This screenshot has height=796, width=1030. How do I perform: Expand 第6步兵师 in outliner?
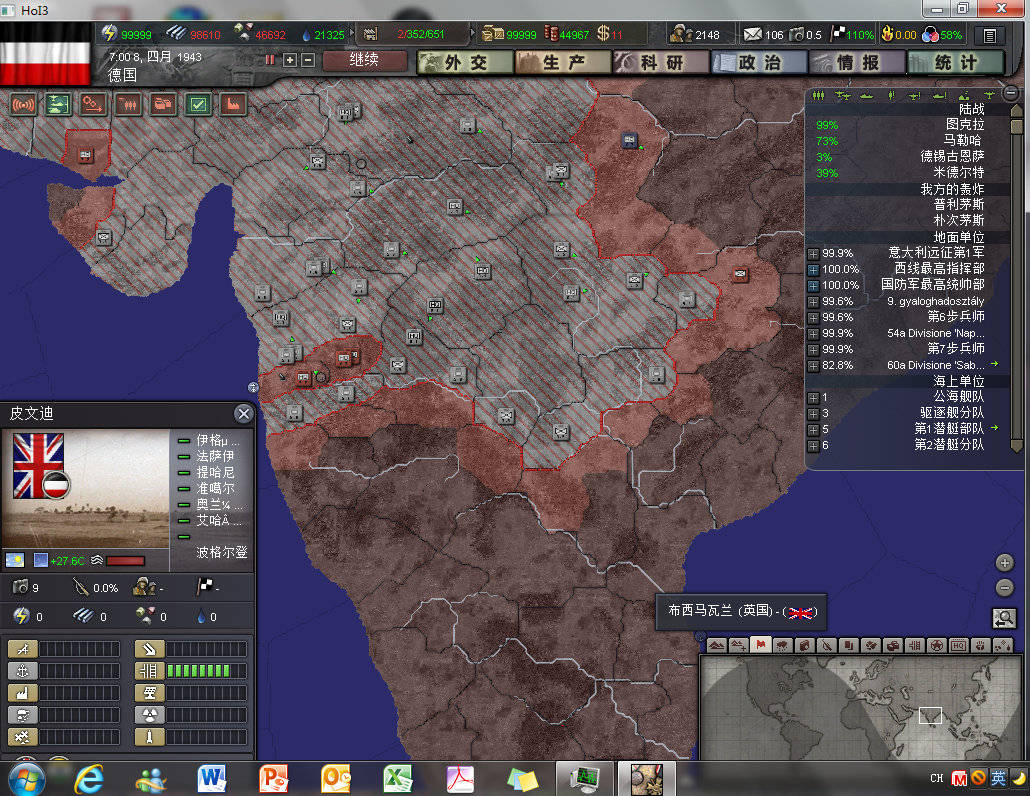[813, 318]
